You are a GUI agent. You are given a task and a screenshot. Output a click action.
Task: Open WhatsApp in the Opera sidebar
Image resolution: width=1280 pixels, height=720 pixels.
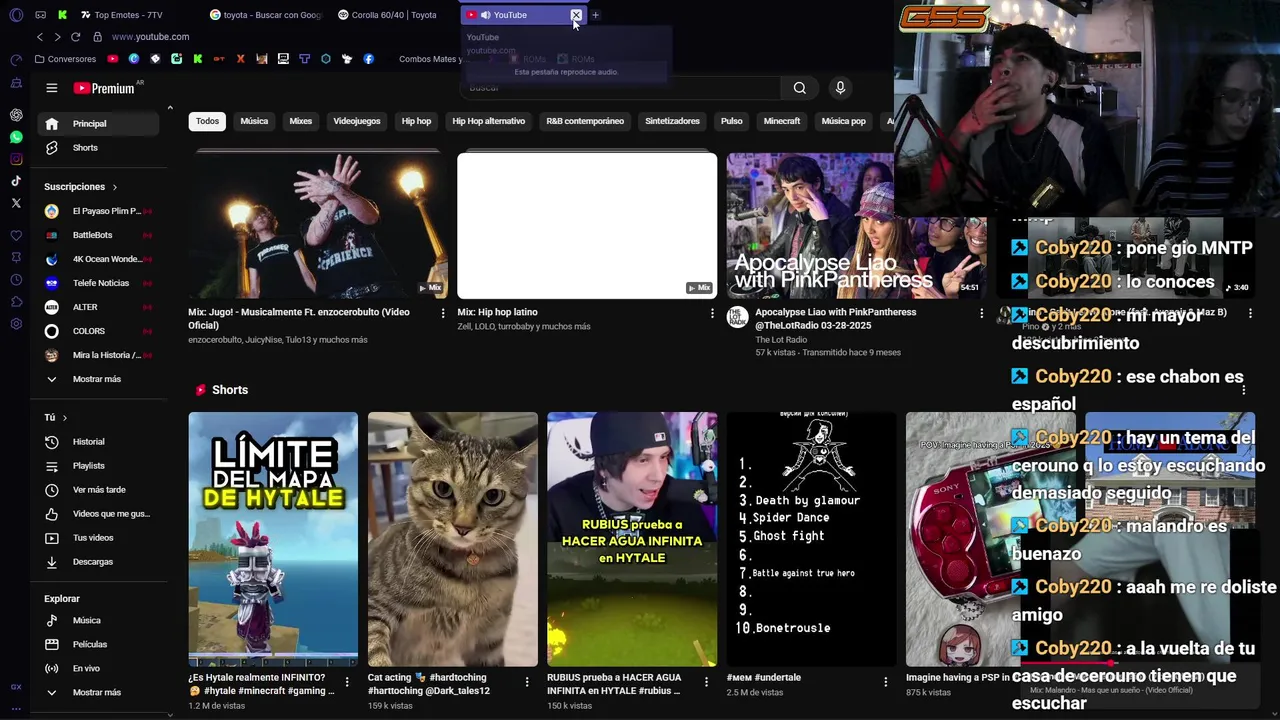[16, 137]
